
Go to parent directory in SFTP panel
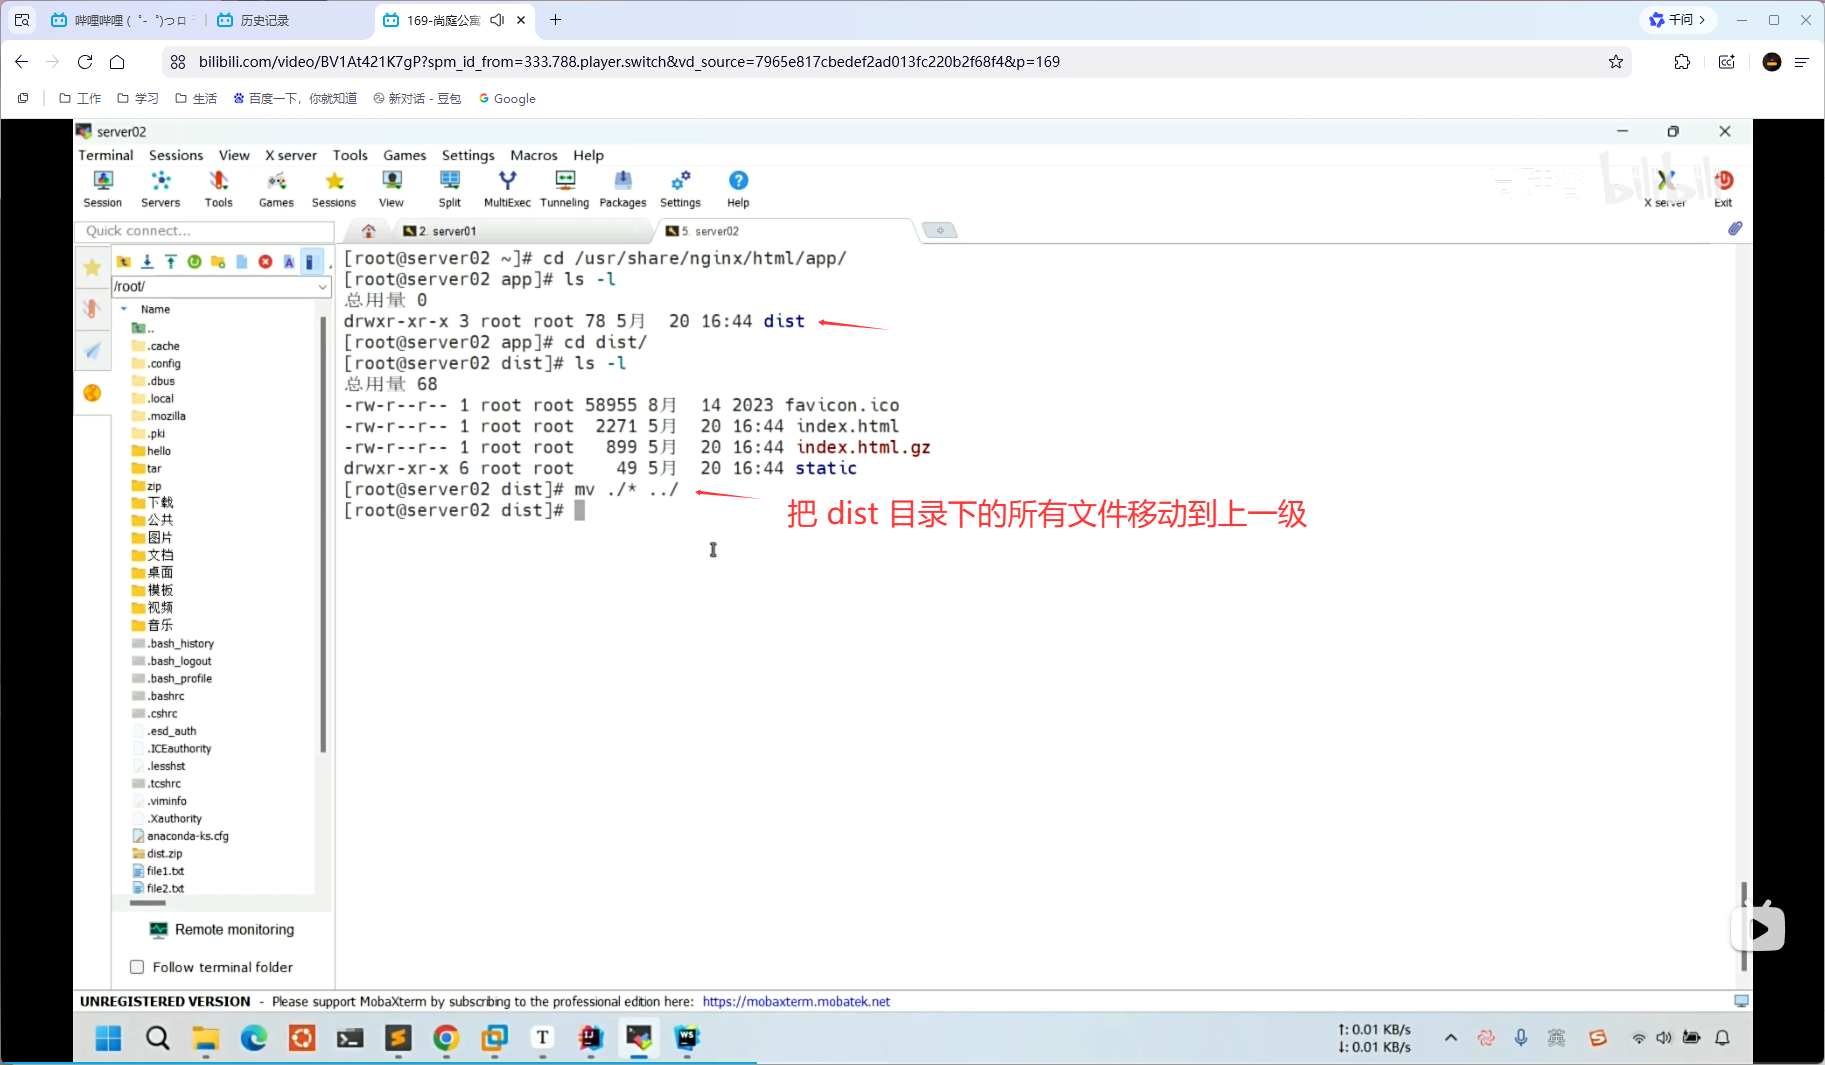pyautogui.click(x=124, y=262)
